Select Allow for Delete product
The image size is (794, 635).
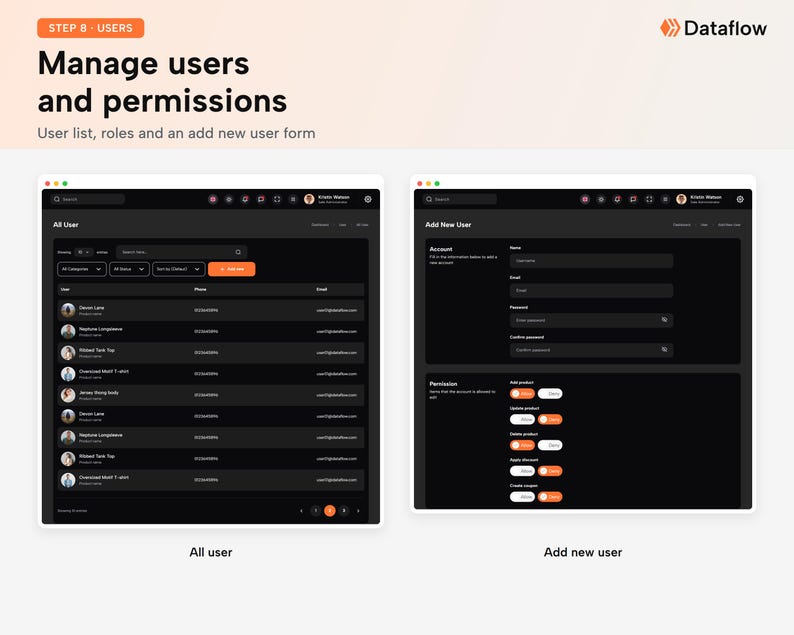pyautogui.click(x=522, y=445)
